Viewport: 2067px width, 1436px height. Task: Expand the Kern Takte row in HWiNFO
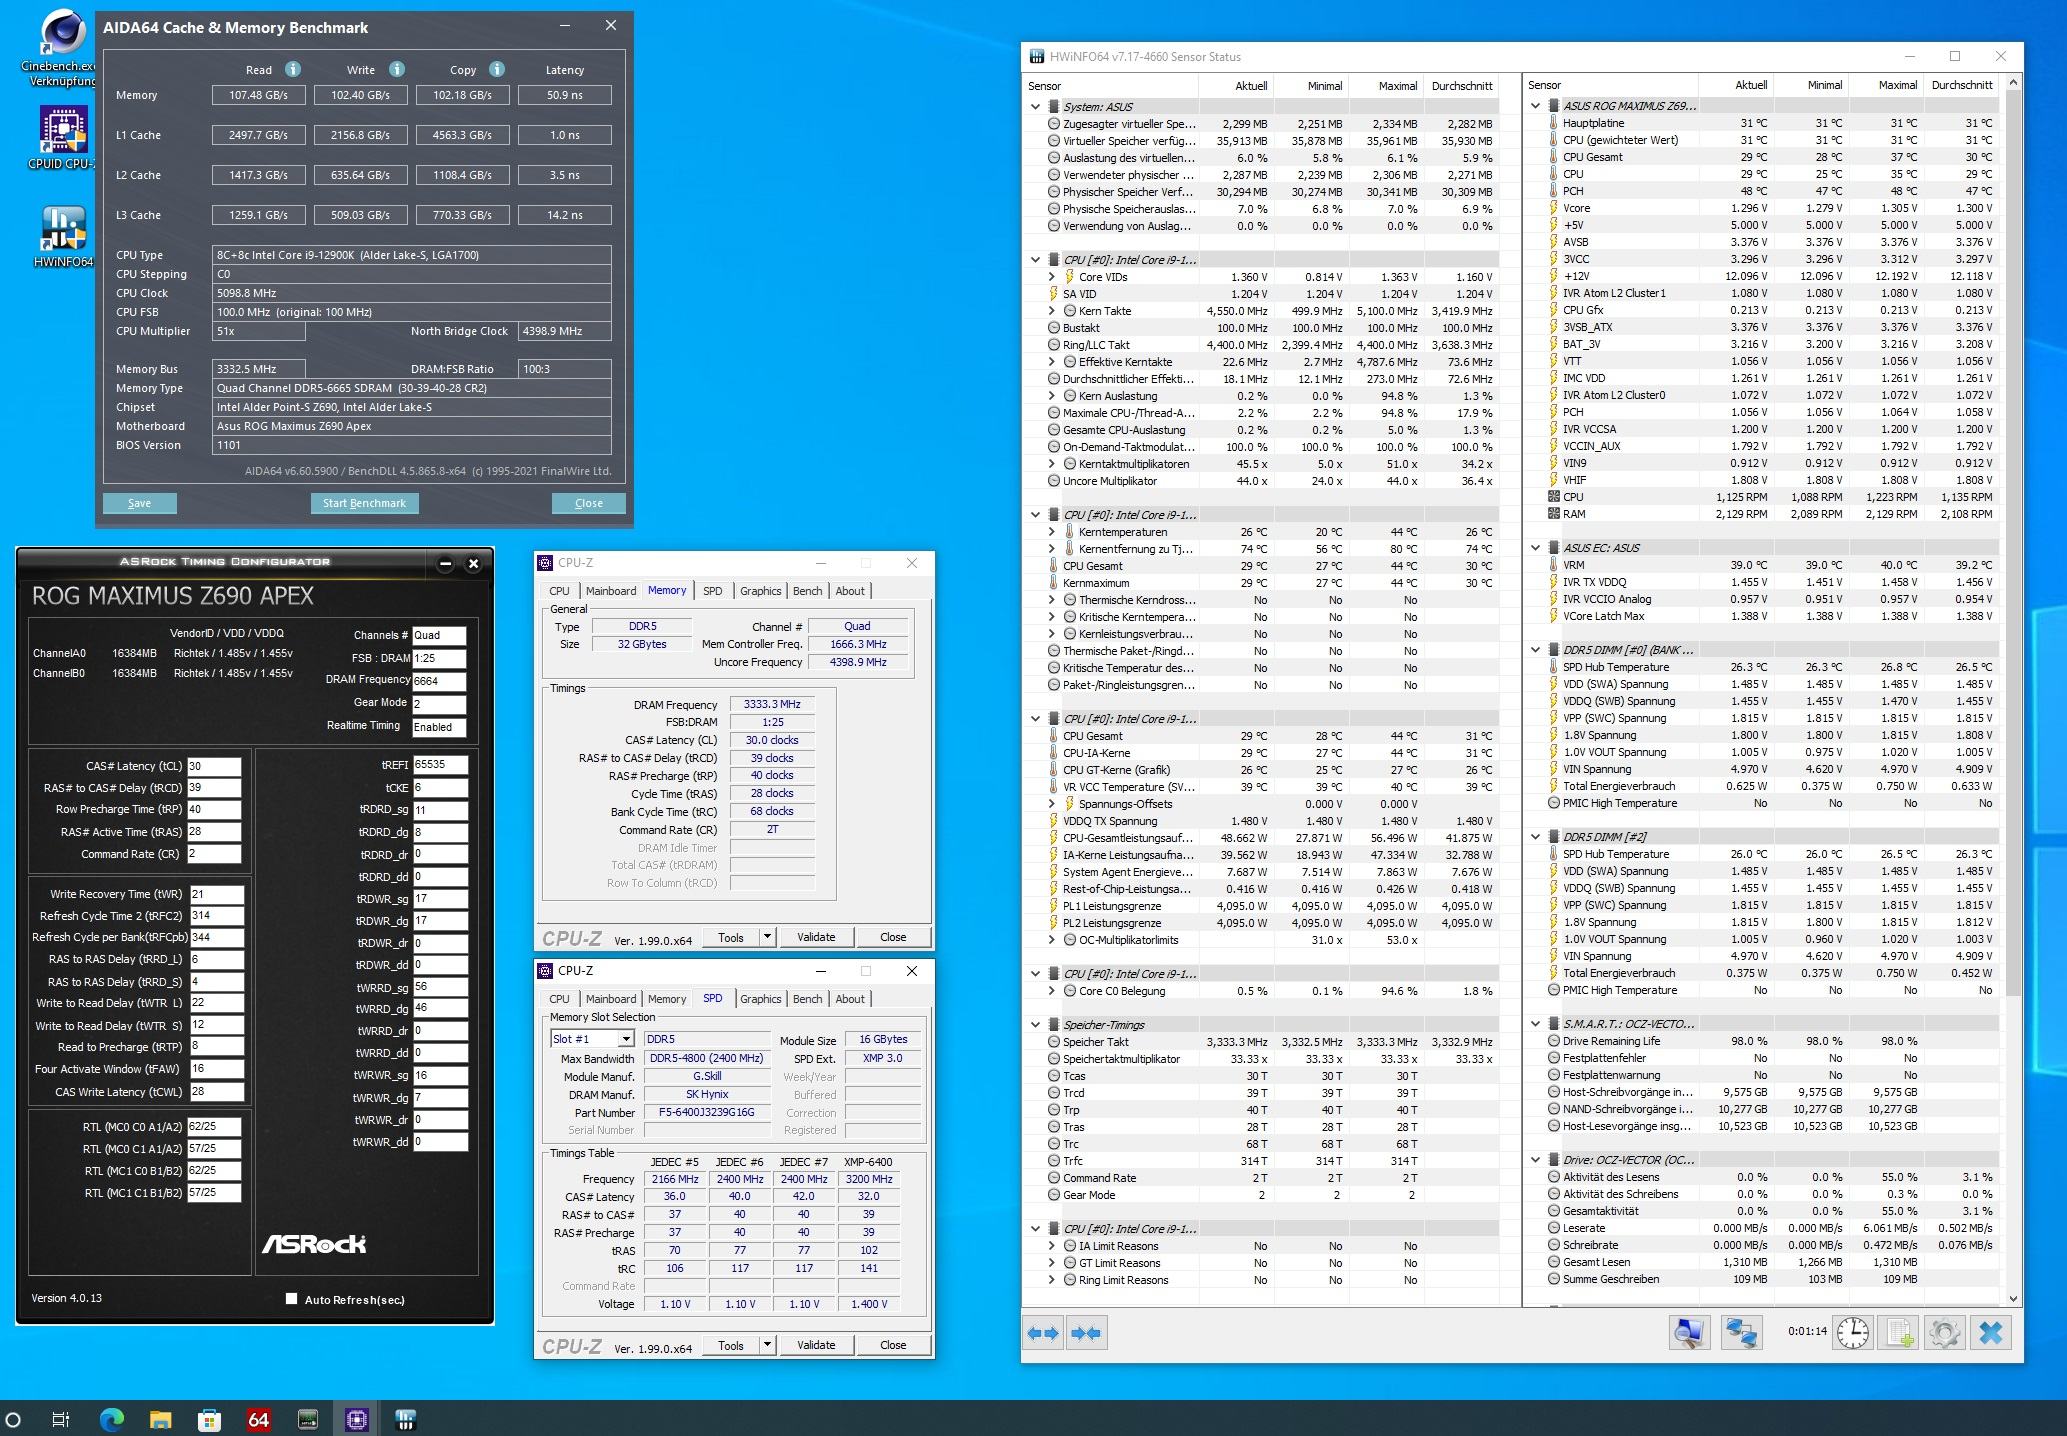1051,311
